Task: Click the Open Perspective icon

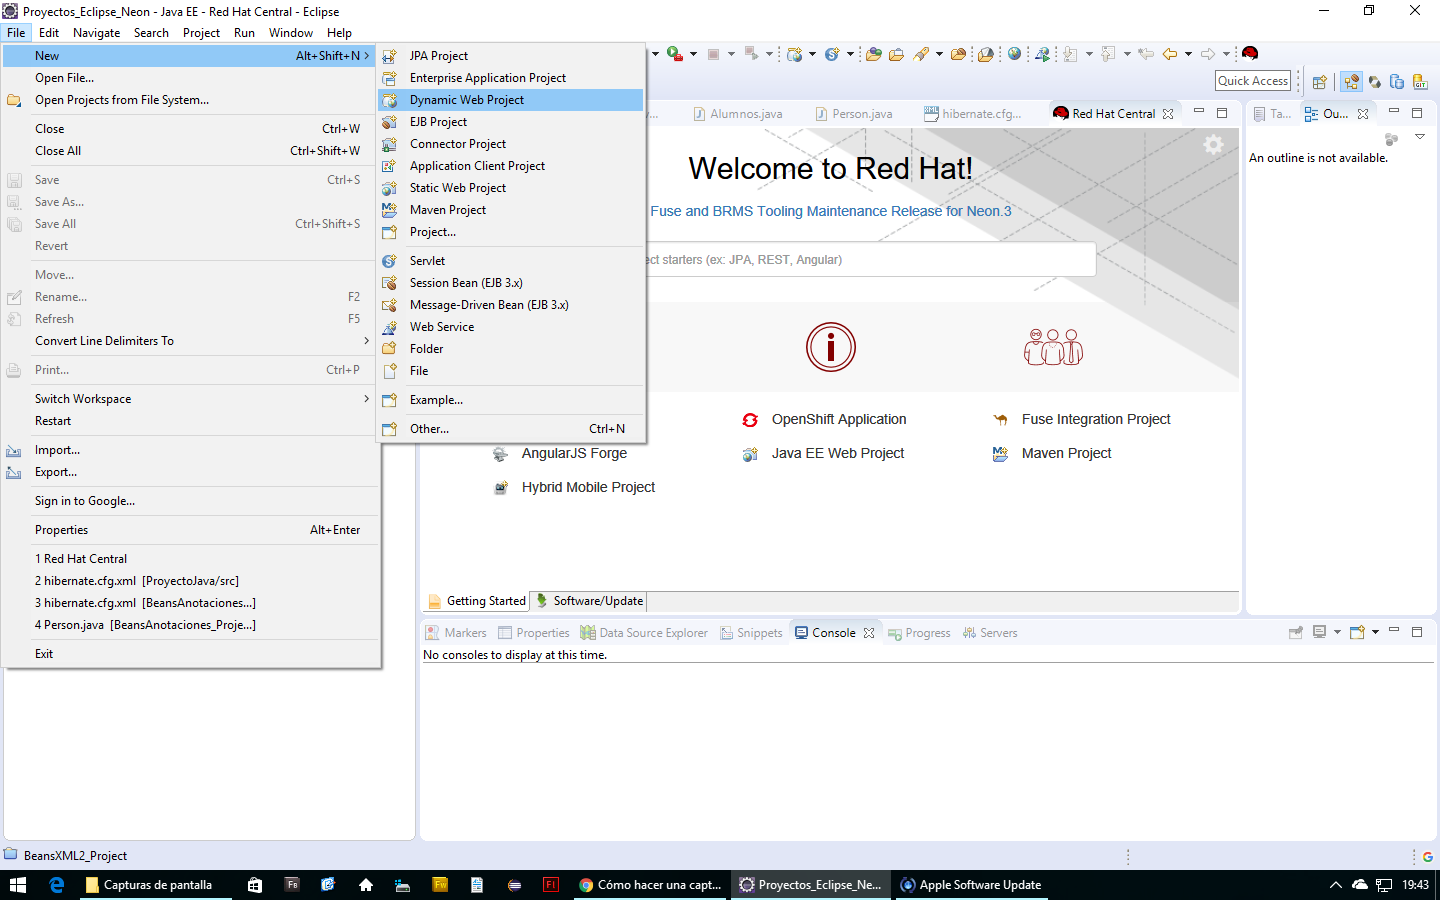Action: [1320, 82]
